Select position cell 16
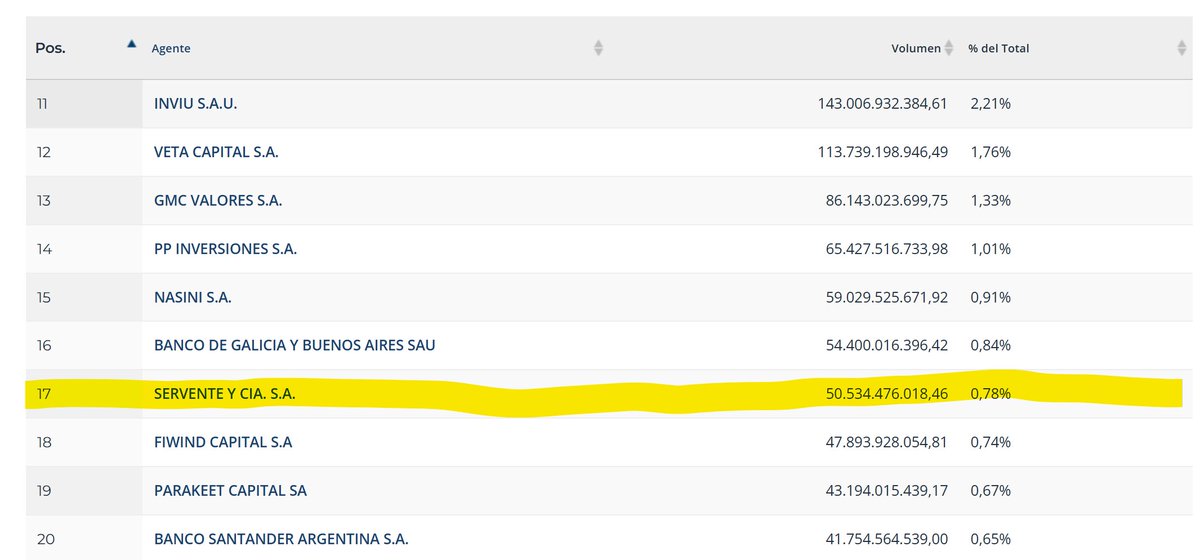Image resolution: width=1200 pixels, height=560 pixels. click(x=84, y=345)
